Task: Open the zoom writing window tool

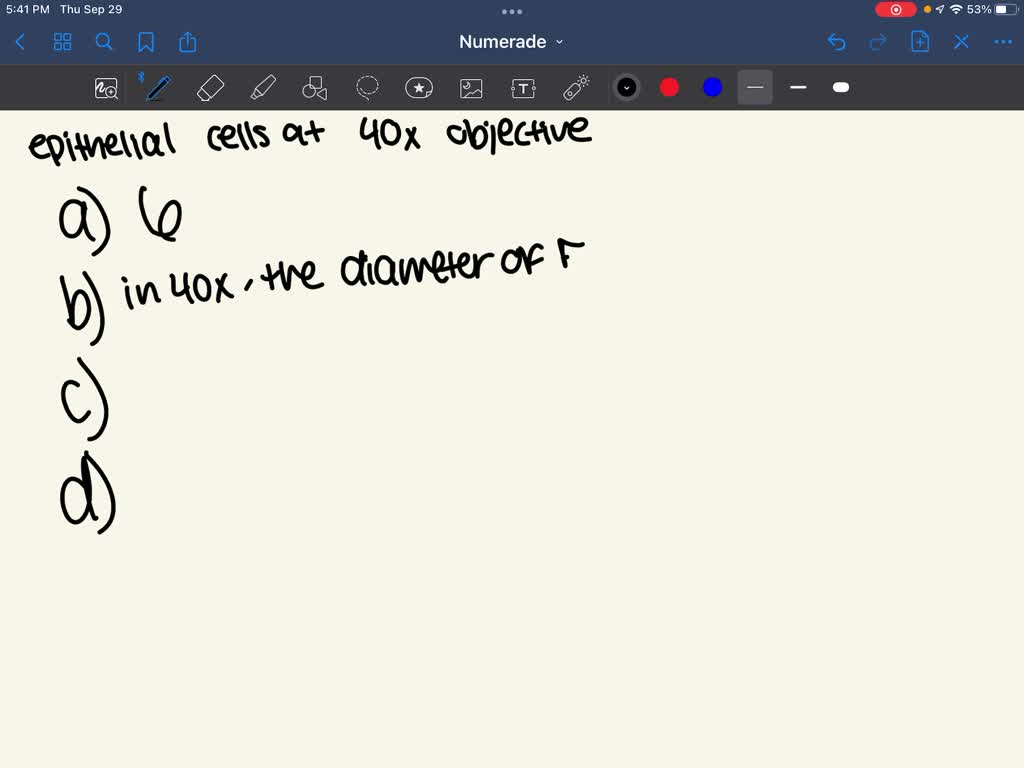Action: click(106, 88)
